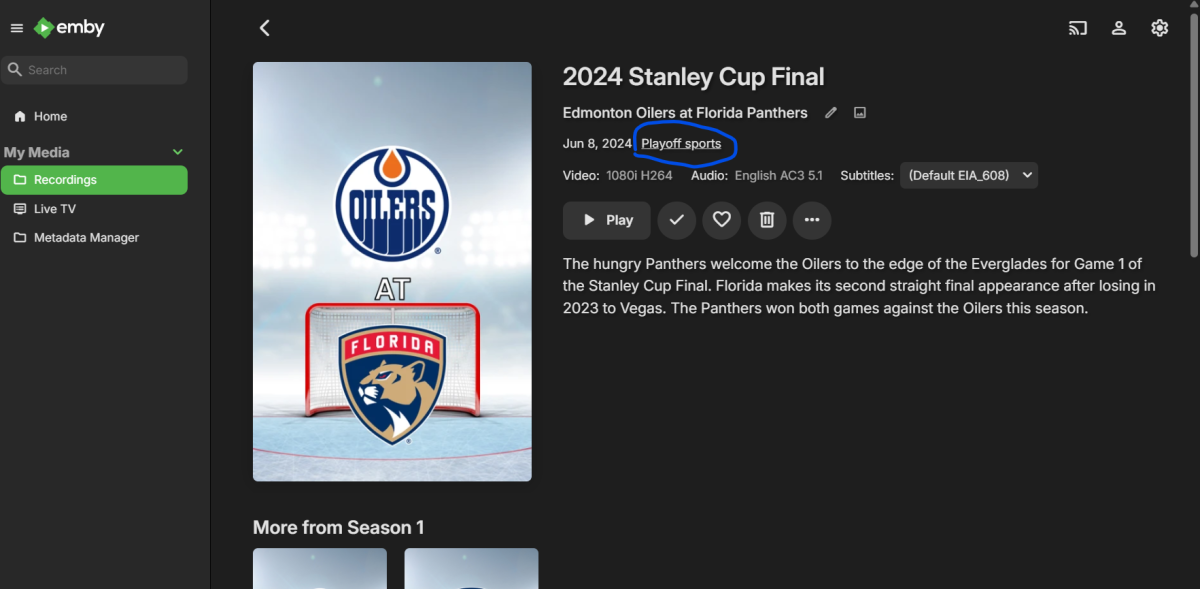Viewport: 1200px width, 589px height.
Task: Collapse the My Media section chevron
Action: tap(178, 152)
